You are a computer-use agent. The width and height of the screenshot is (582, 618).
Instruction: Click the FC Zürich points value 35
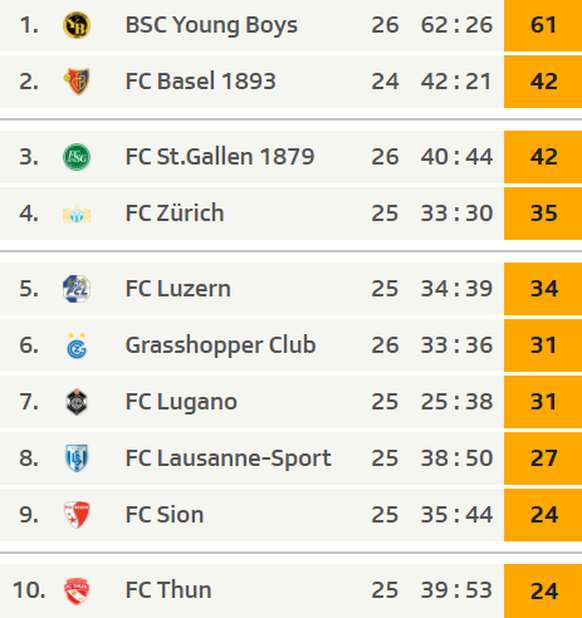point(543,213)
